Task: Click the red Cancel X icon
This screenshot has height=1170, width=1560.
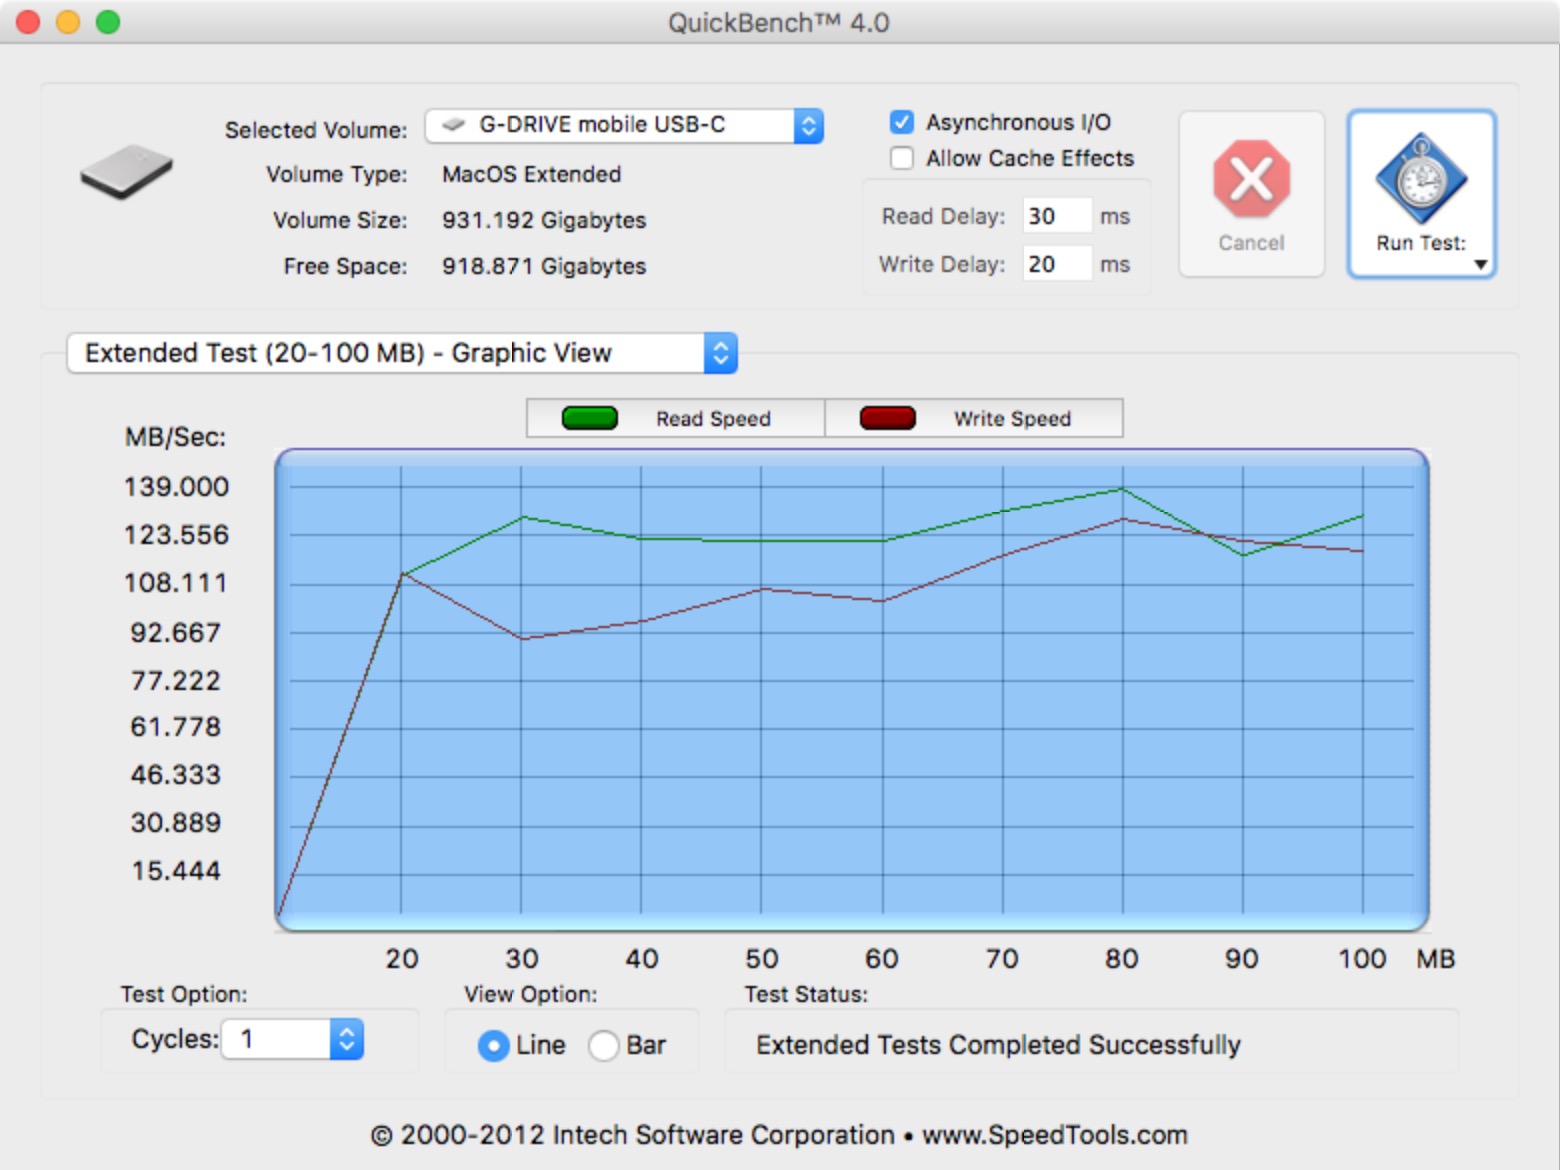Action: 1251,180
